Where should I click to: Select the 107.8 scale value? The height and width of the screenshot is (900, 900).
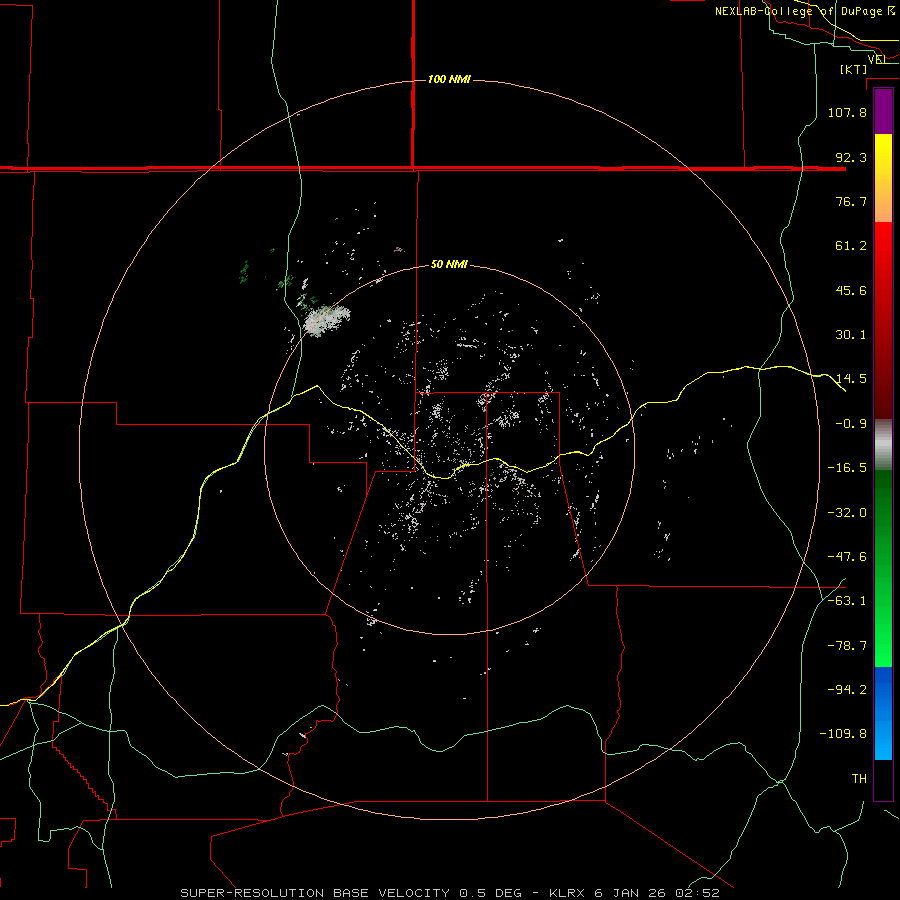point(847,112)
